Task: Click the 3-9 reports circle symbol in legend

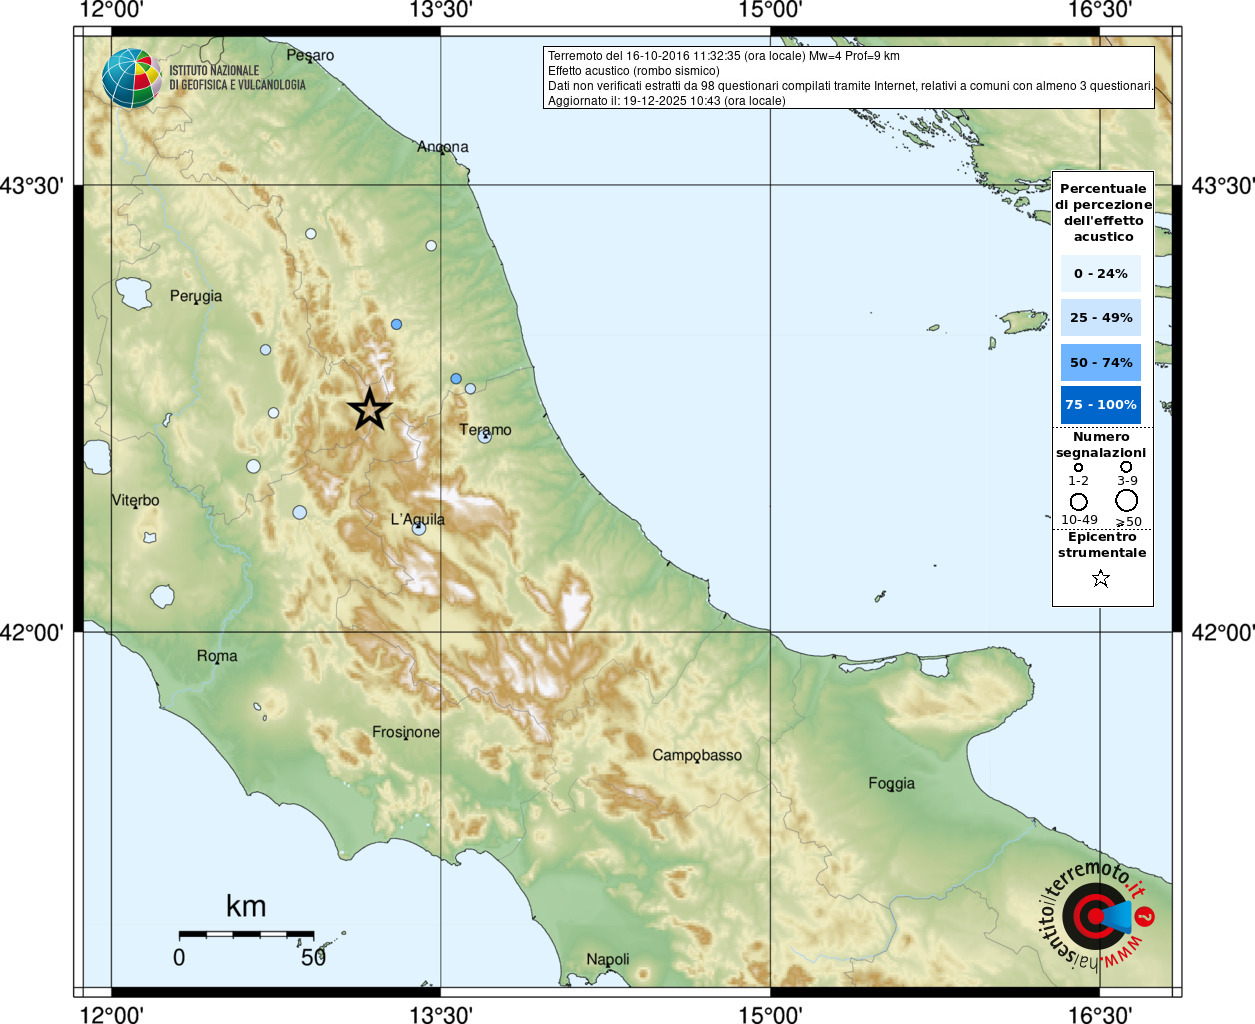Action: click(1126, 466)
